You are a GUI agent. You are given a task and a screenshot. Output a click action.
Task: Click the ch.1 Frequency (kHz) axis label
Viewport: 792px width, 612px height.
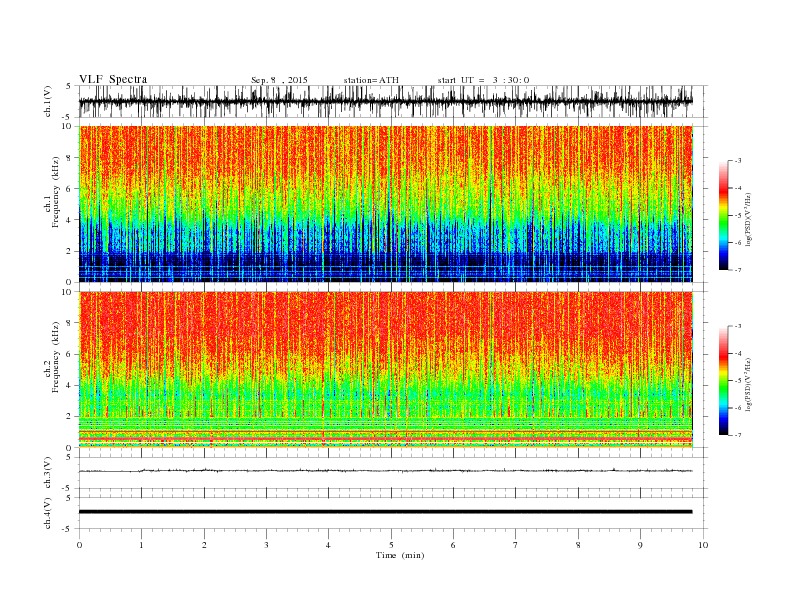click(x=53, y=192)
